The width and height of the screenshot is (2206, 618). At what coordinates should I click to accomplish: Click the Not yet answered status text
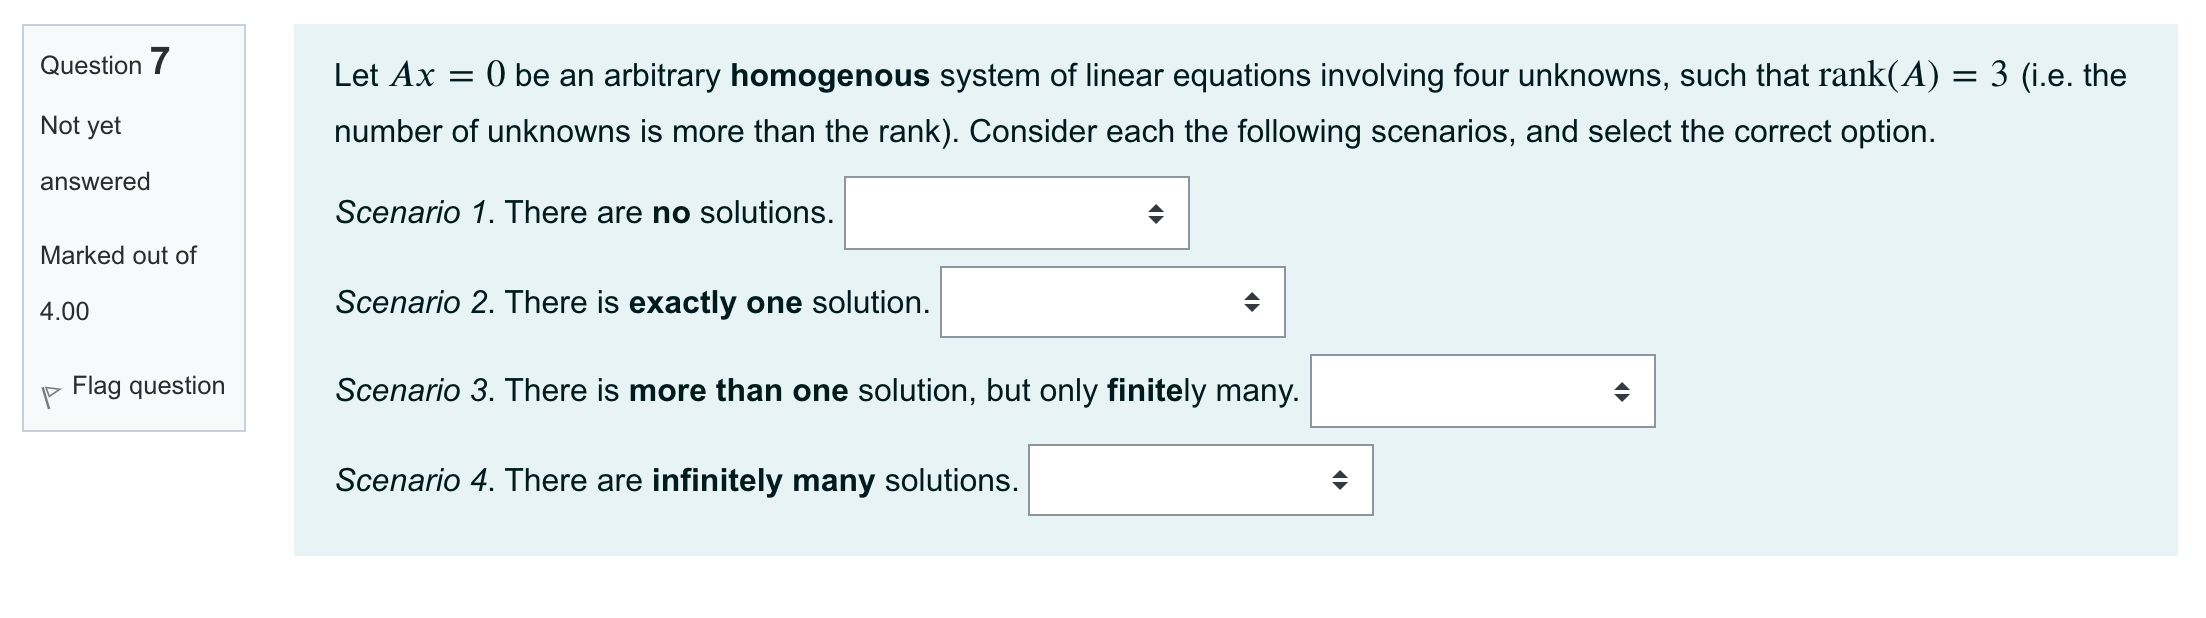(x=95, y=153)
